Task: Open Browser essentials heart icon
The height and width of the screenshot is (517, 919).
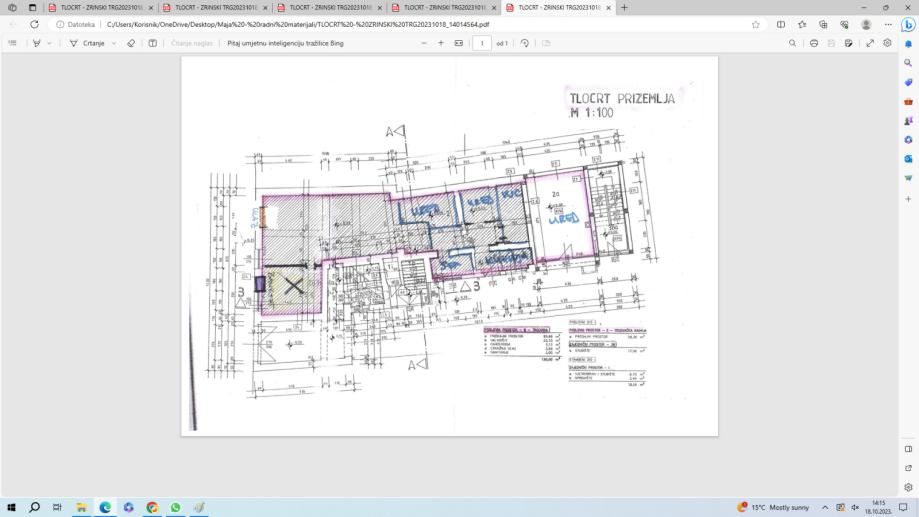Action: (x=844, y=25)
